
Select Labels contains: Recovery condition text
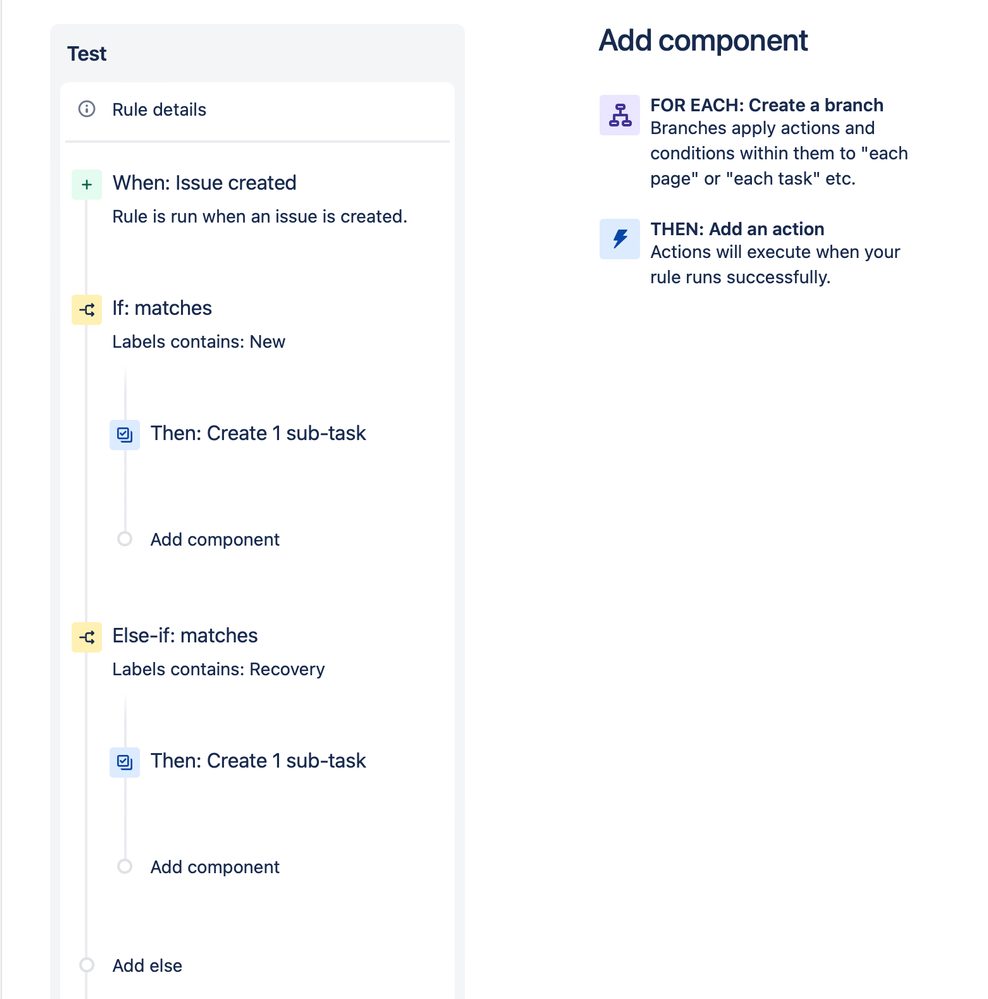click(x=218, y=669)
